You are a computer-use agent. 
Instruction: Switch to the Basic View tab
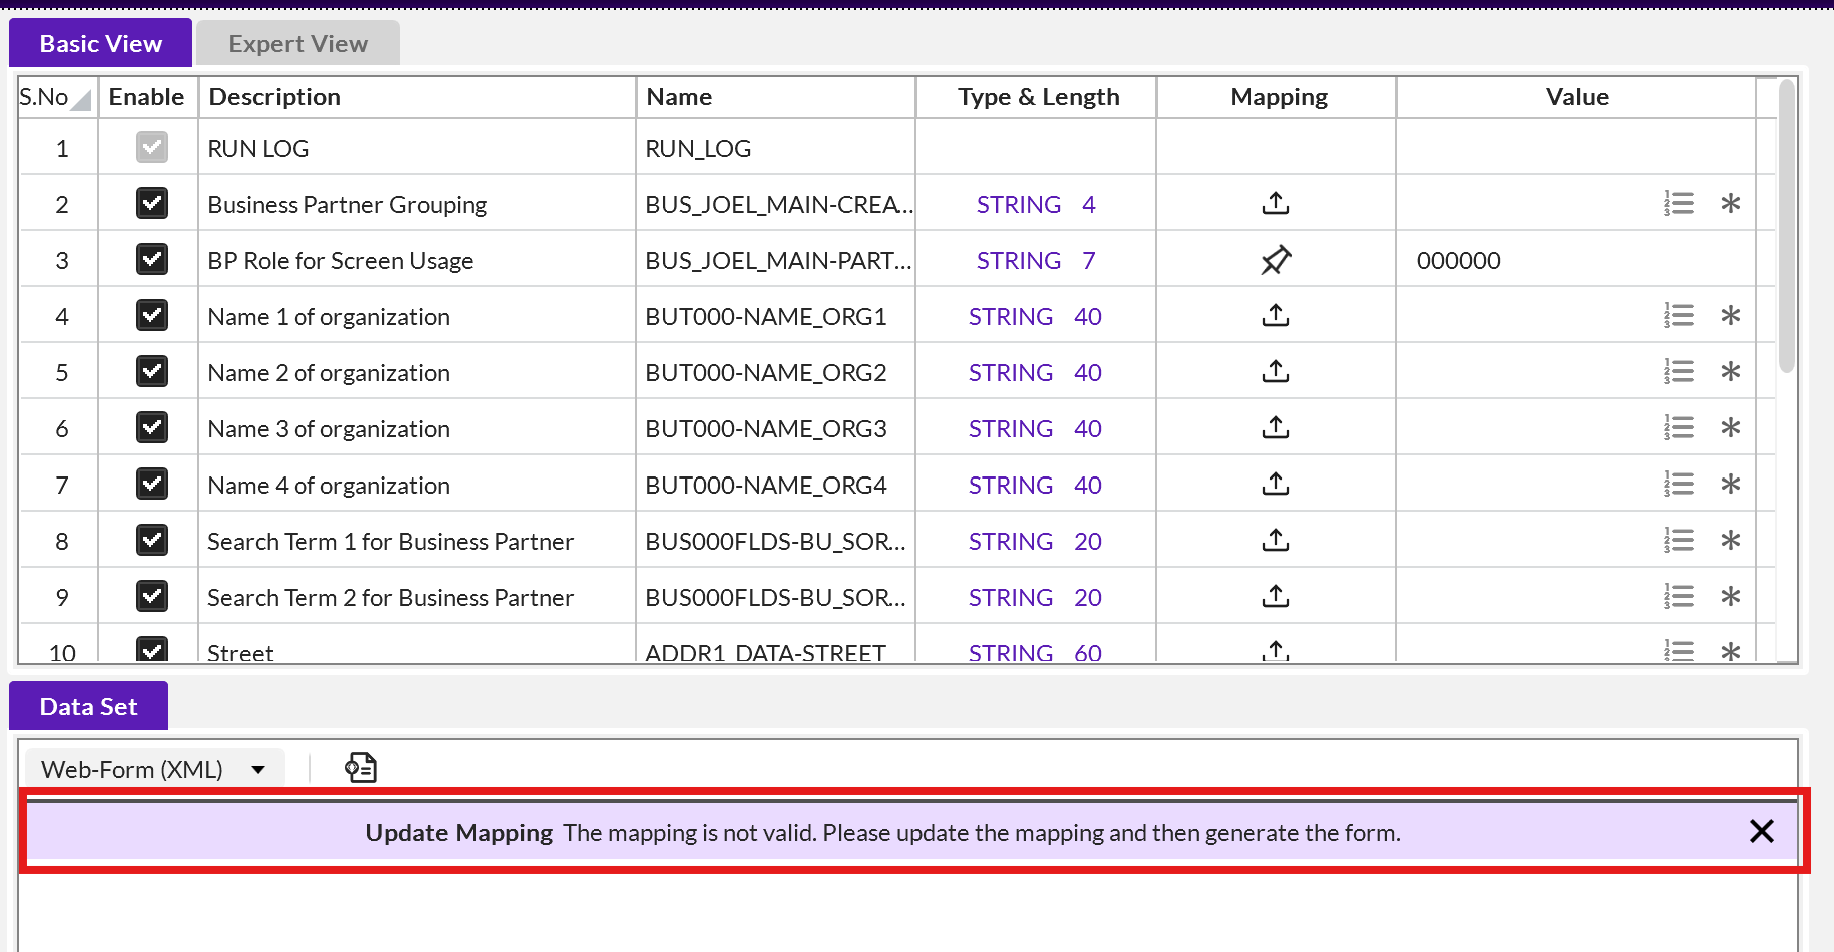coord(100,43)
